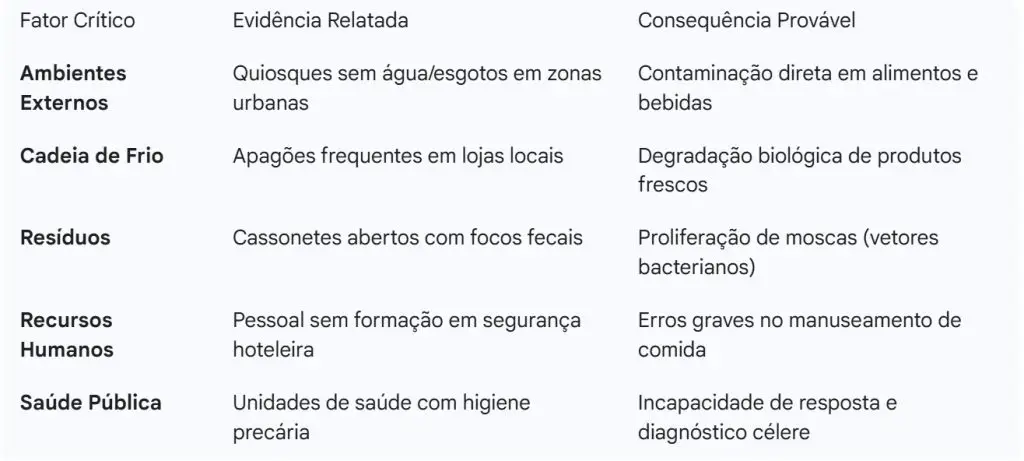Select the 'Evidência Relatada' column header
Screen dimensions: 1024x461
click(x=320, y=20)
